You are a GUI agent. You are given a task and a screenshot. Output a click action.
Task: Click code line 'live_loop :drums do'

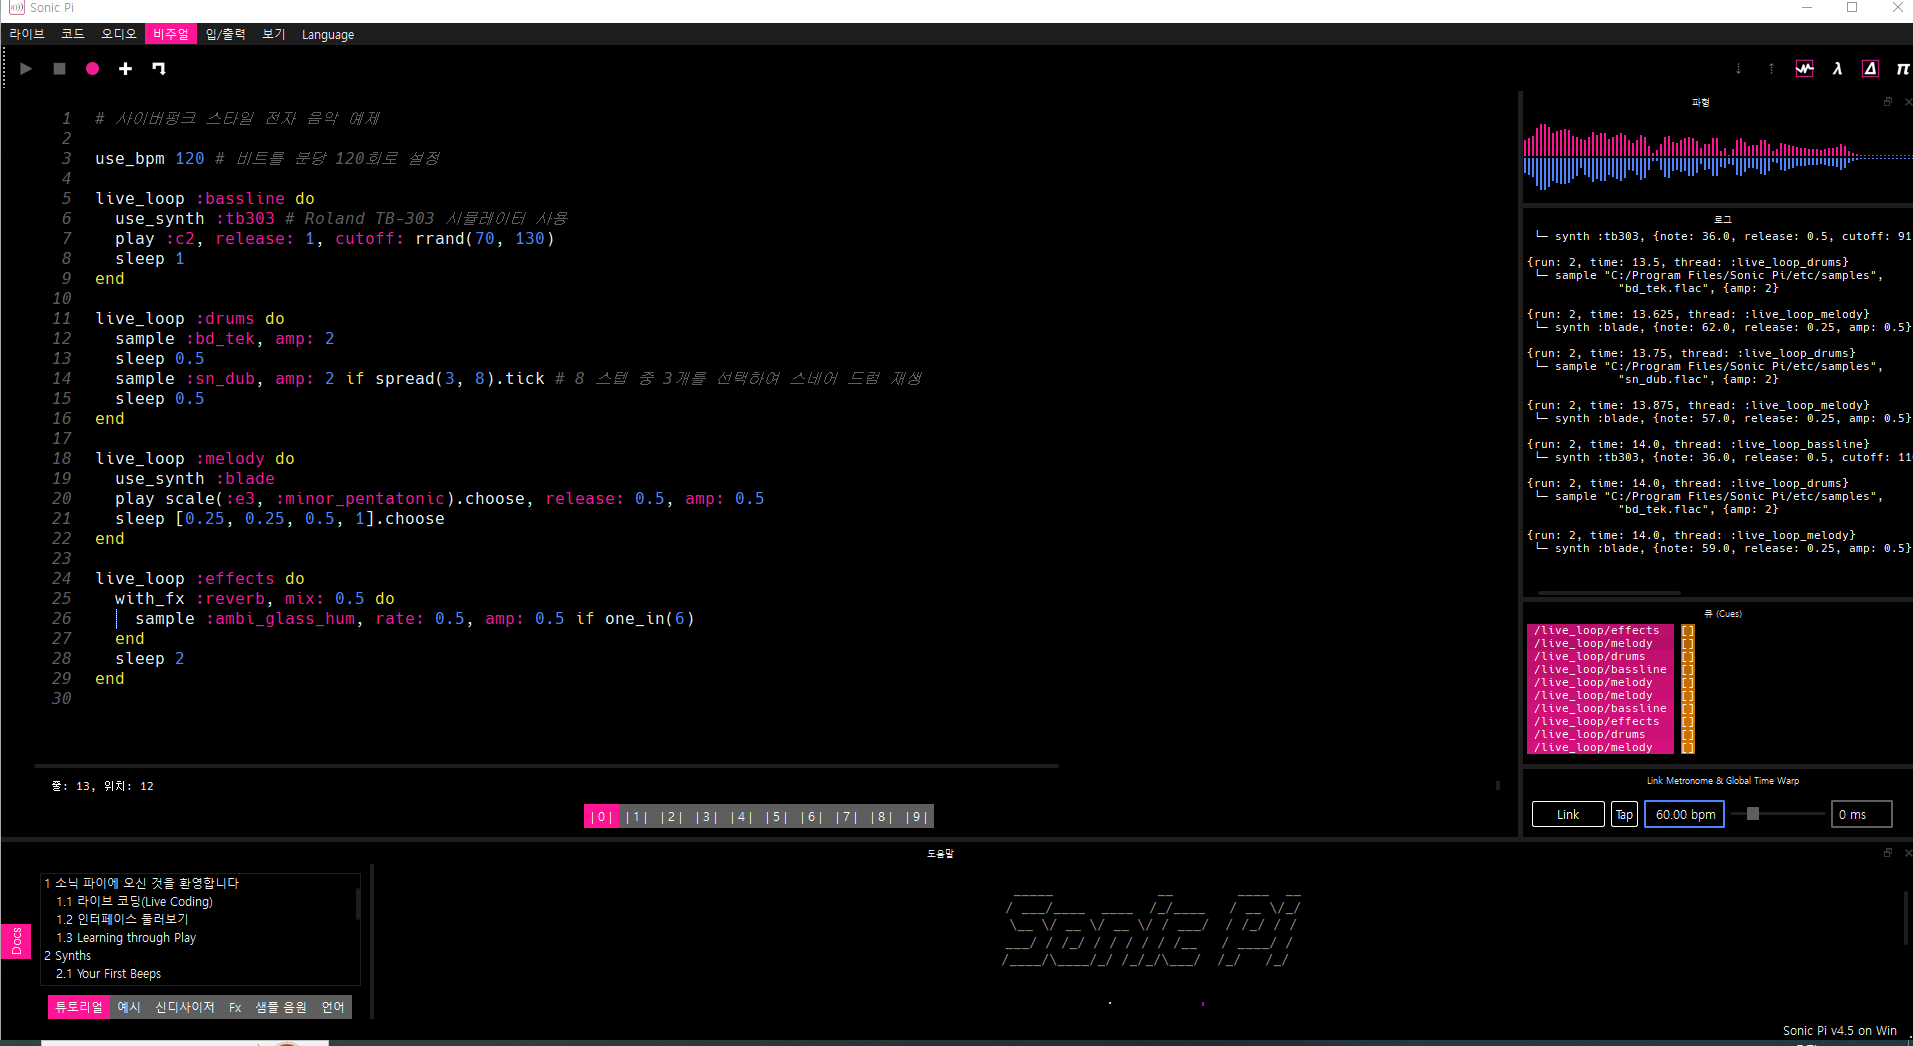coord(189,318)
